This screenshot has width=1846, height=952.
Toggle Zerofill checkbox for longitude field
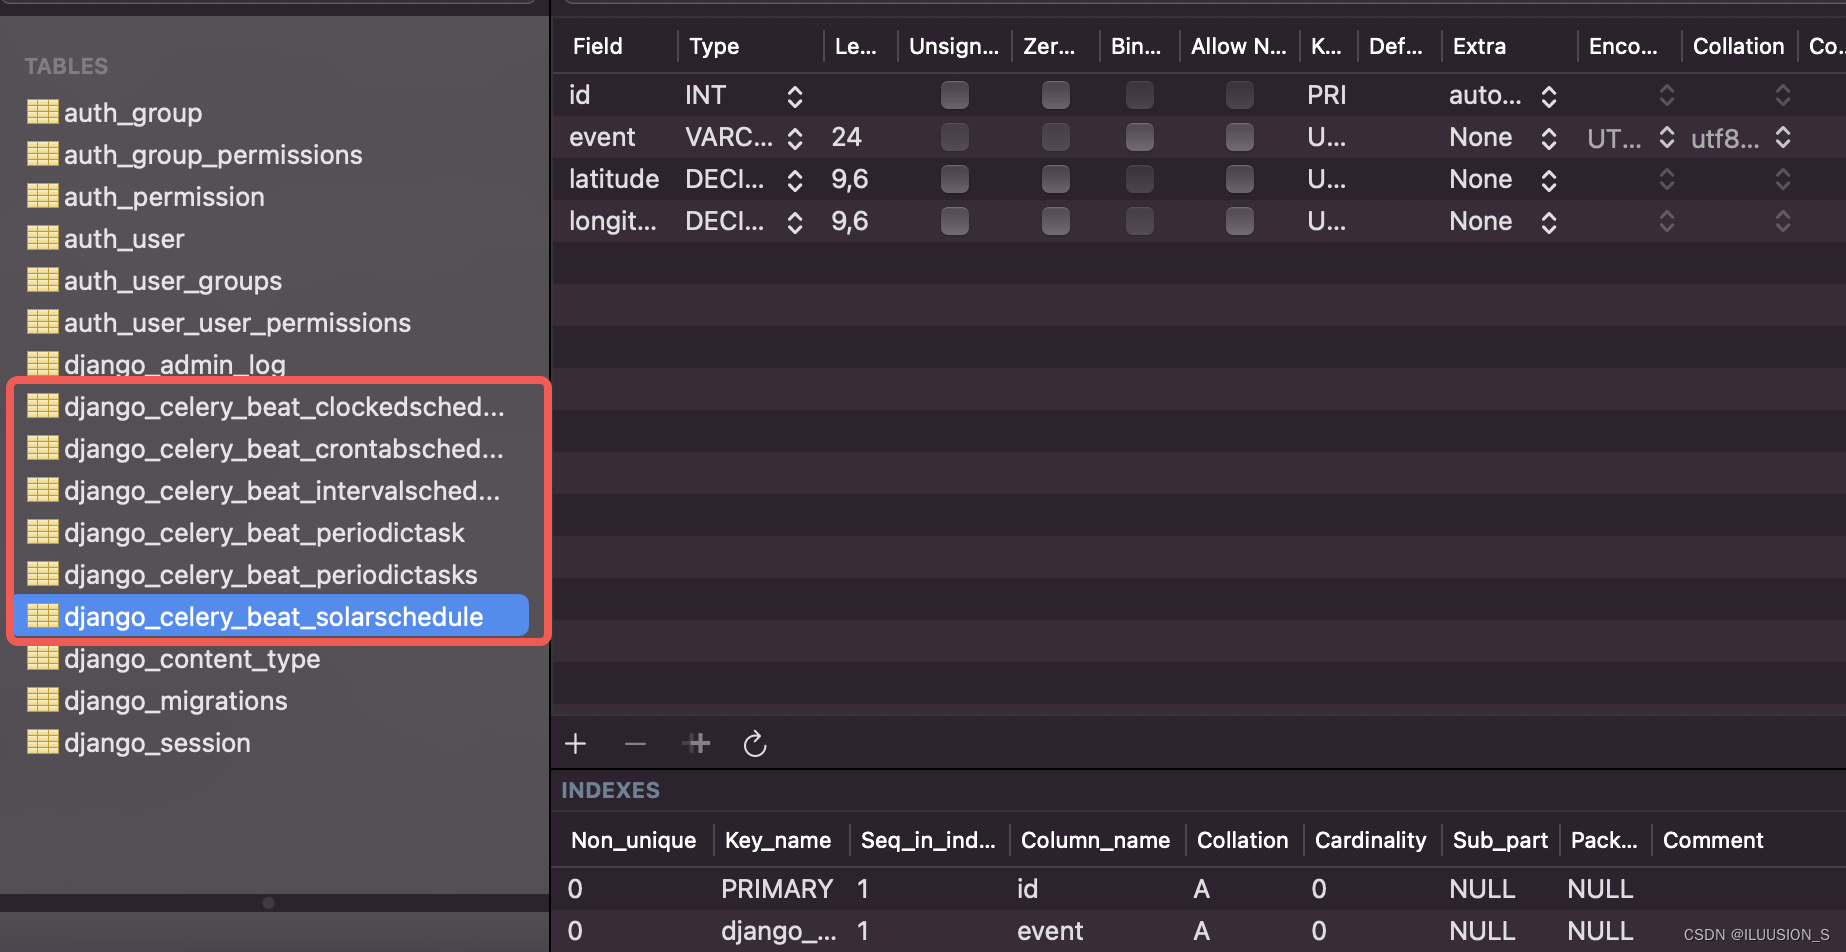tap(1056, 221)
